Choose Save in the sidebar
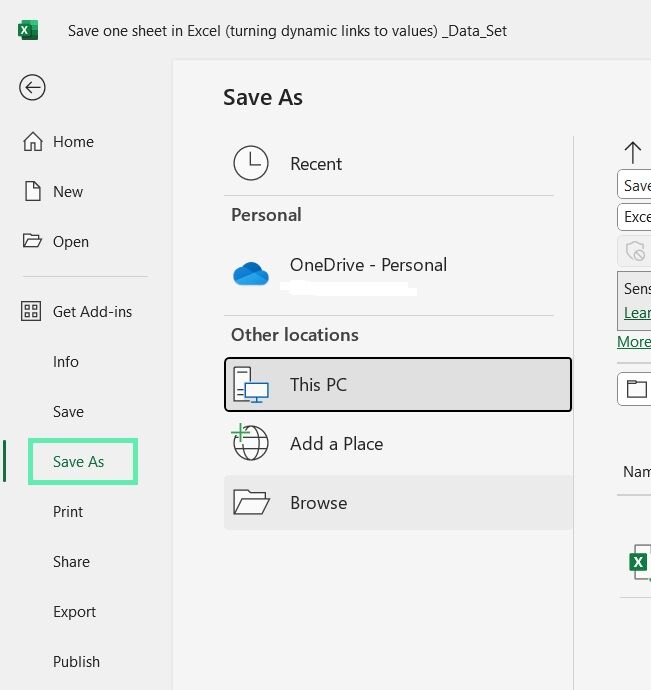 coord(68,412)
